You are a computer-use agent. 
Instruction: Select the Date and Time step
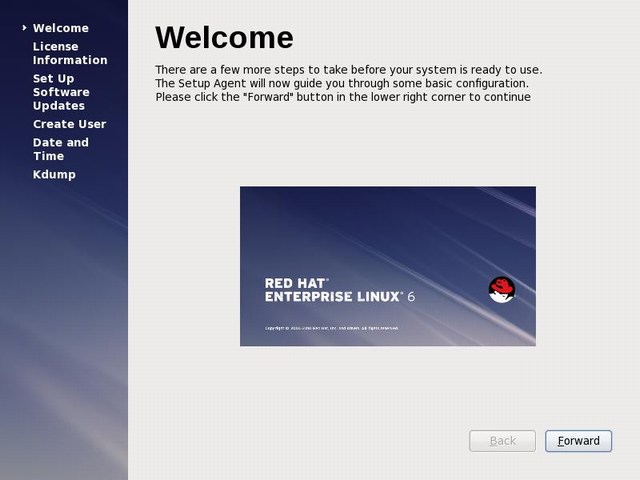(61, 149)
